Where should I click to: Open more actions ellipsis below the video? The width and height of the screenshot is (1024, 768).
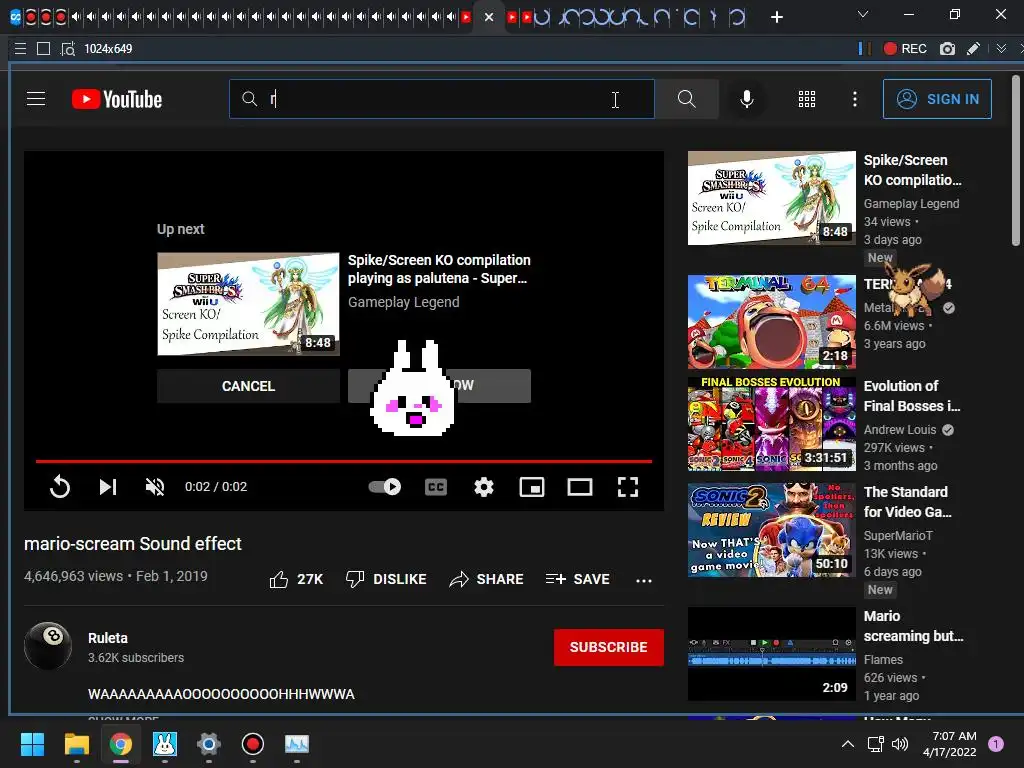pos(644,580)
